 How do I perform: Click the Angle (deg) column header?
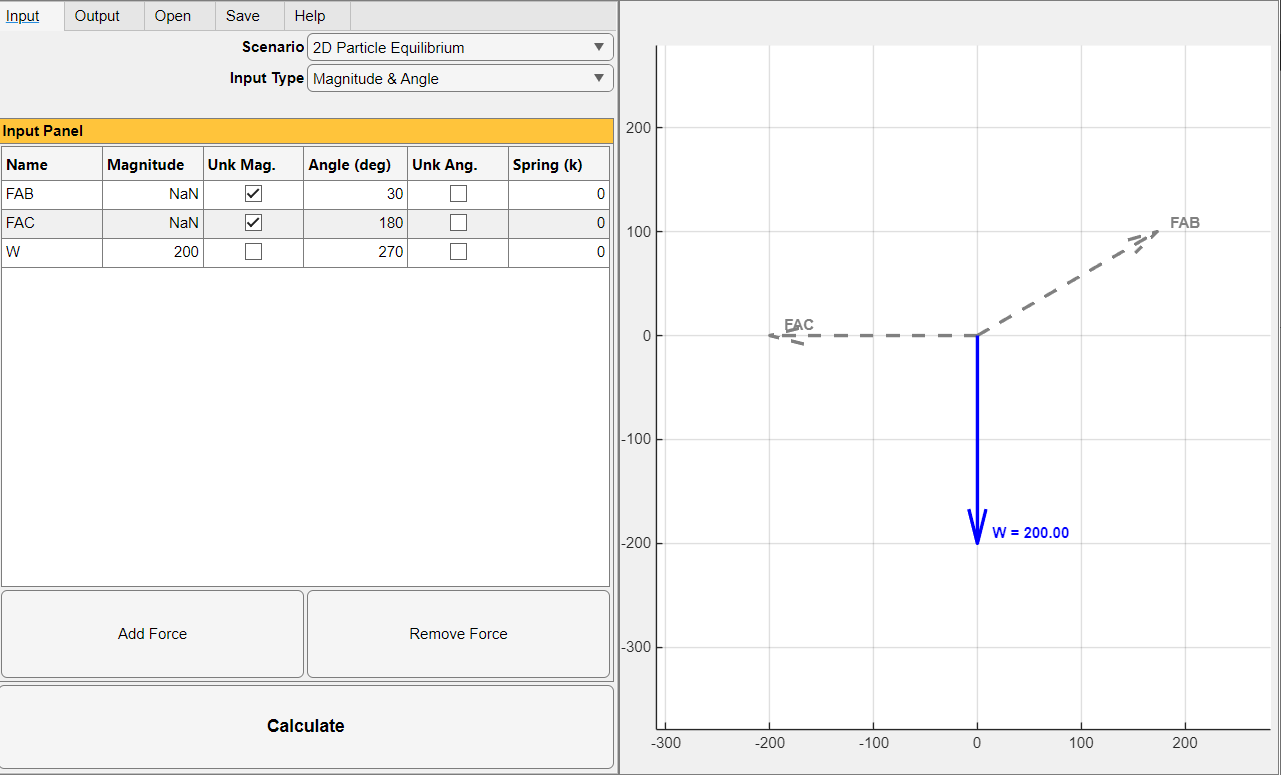(x=356, y=164)
